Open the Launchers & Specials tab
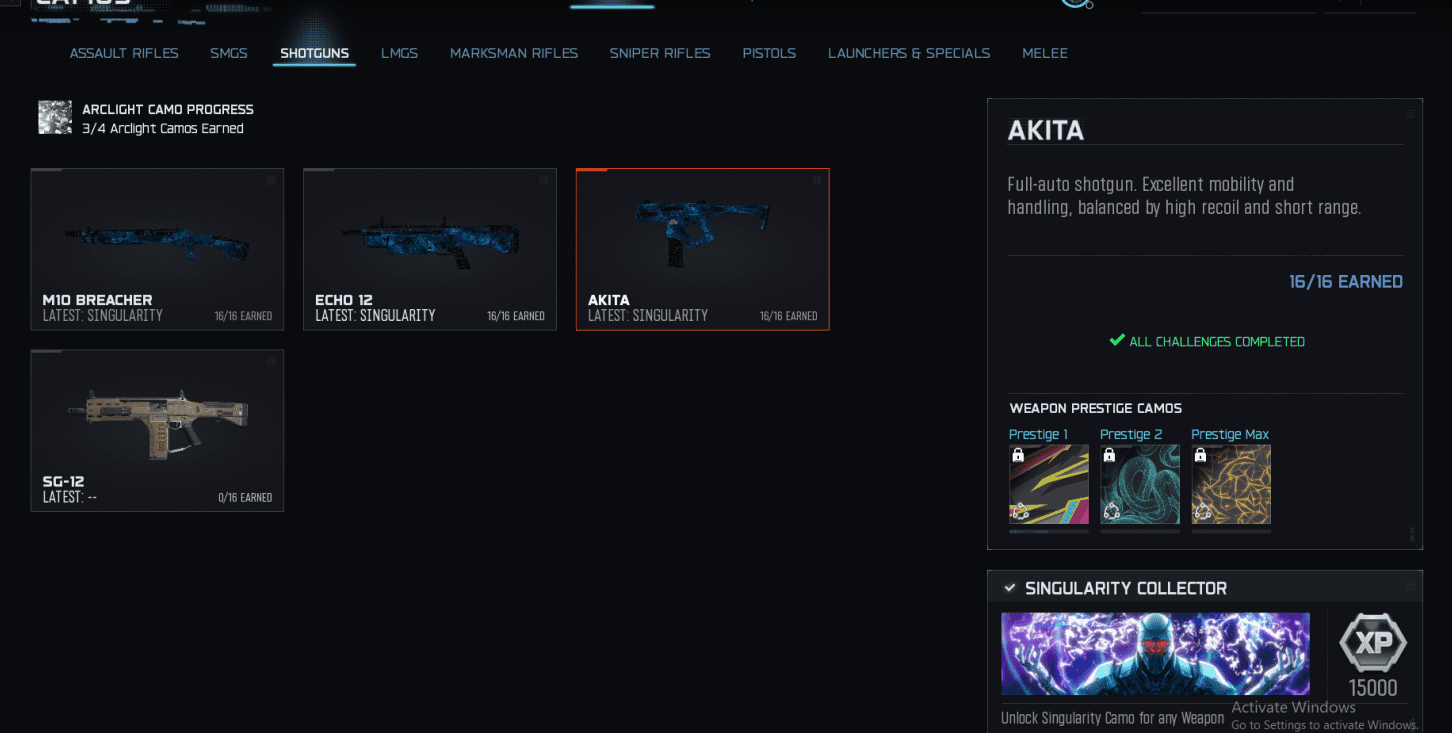 [x=909, y=53]
